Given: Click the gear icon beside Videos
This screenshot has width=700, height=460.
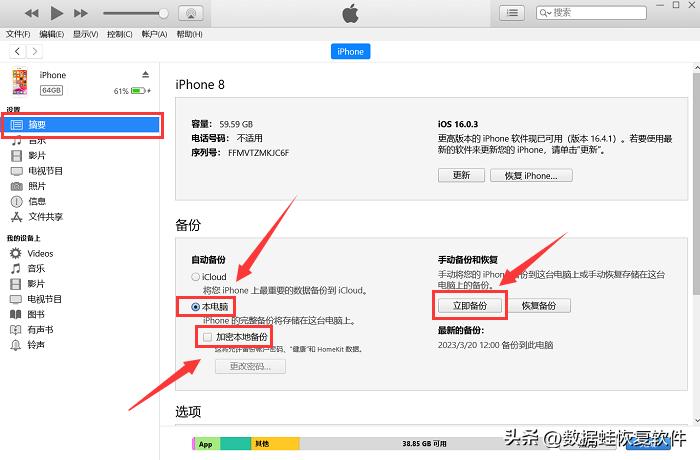Looking at the screenshot, I should tap(16, 253).
